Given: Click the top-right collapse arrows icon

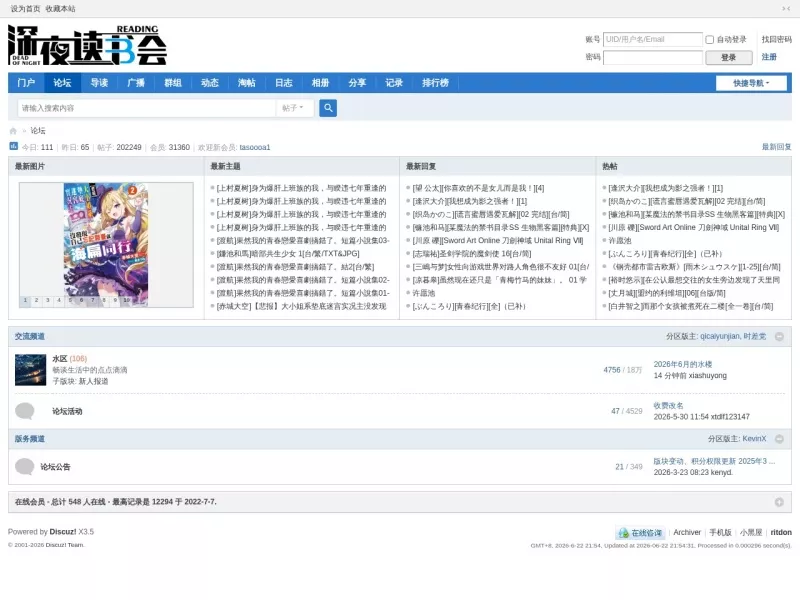Looking at the screenshot, I should (x=786, y=9).
